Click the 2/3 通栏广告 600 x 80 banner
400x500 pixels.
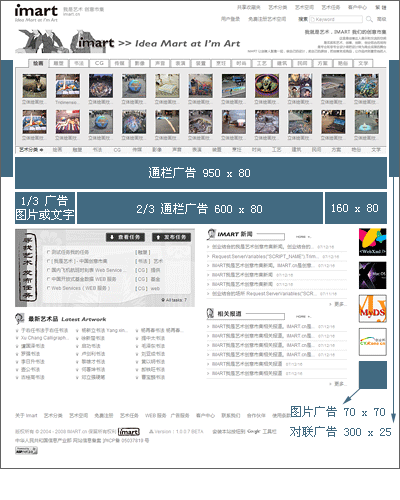[200, 208]
